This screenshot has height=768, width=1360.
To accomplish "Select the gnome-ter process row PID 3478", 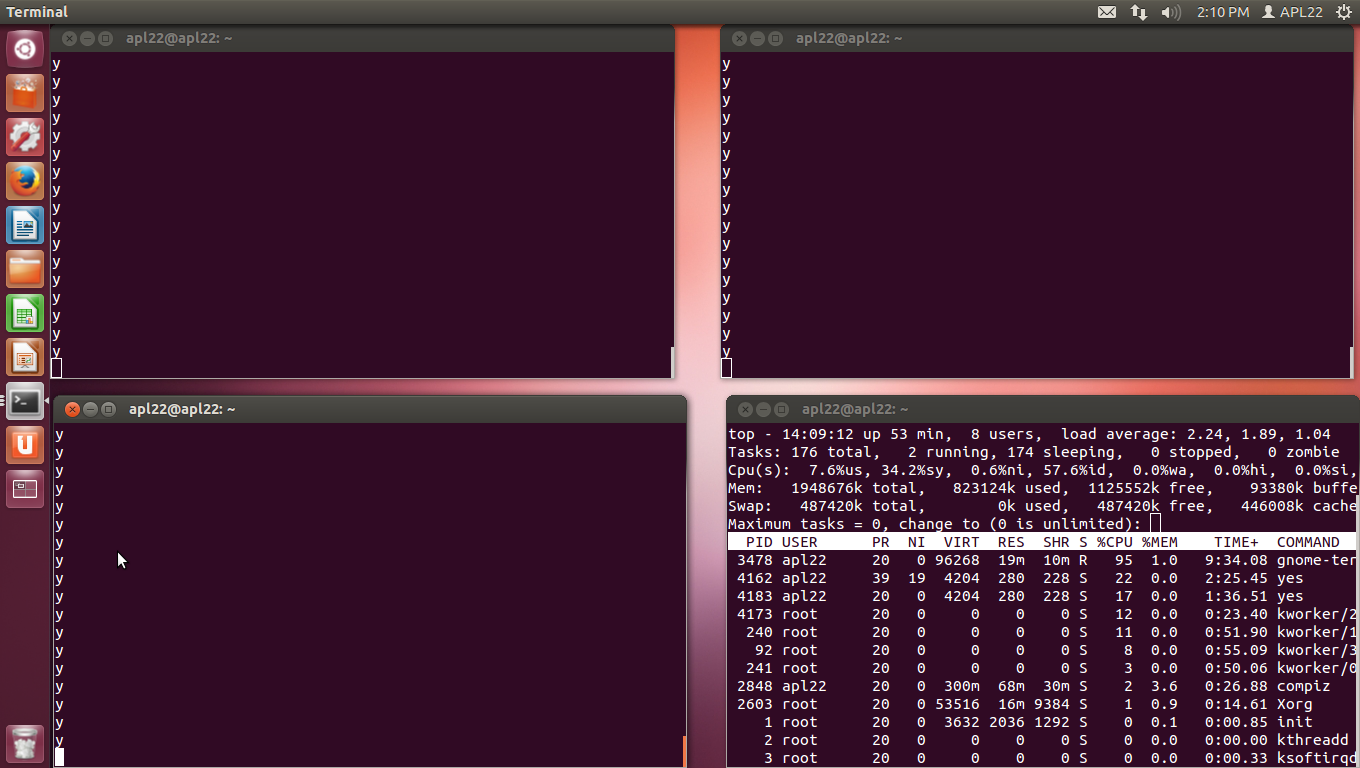I will [x=1043, y=560].
